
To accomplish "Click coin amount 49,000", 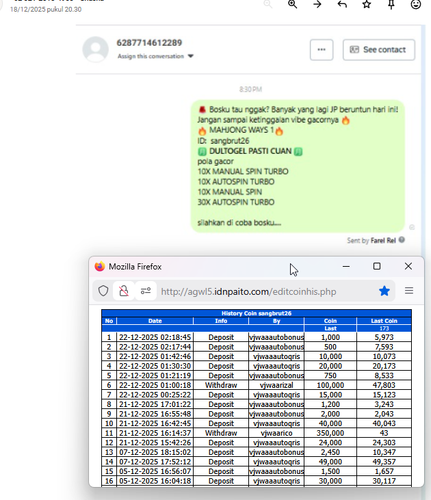I will [x=330, y=462].
